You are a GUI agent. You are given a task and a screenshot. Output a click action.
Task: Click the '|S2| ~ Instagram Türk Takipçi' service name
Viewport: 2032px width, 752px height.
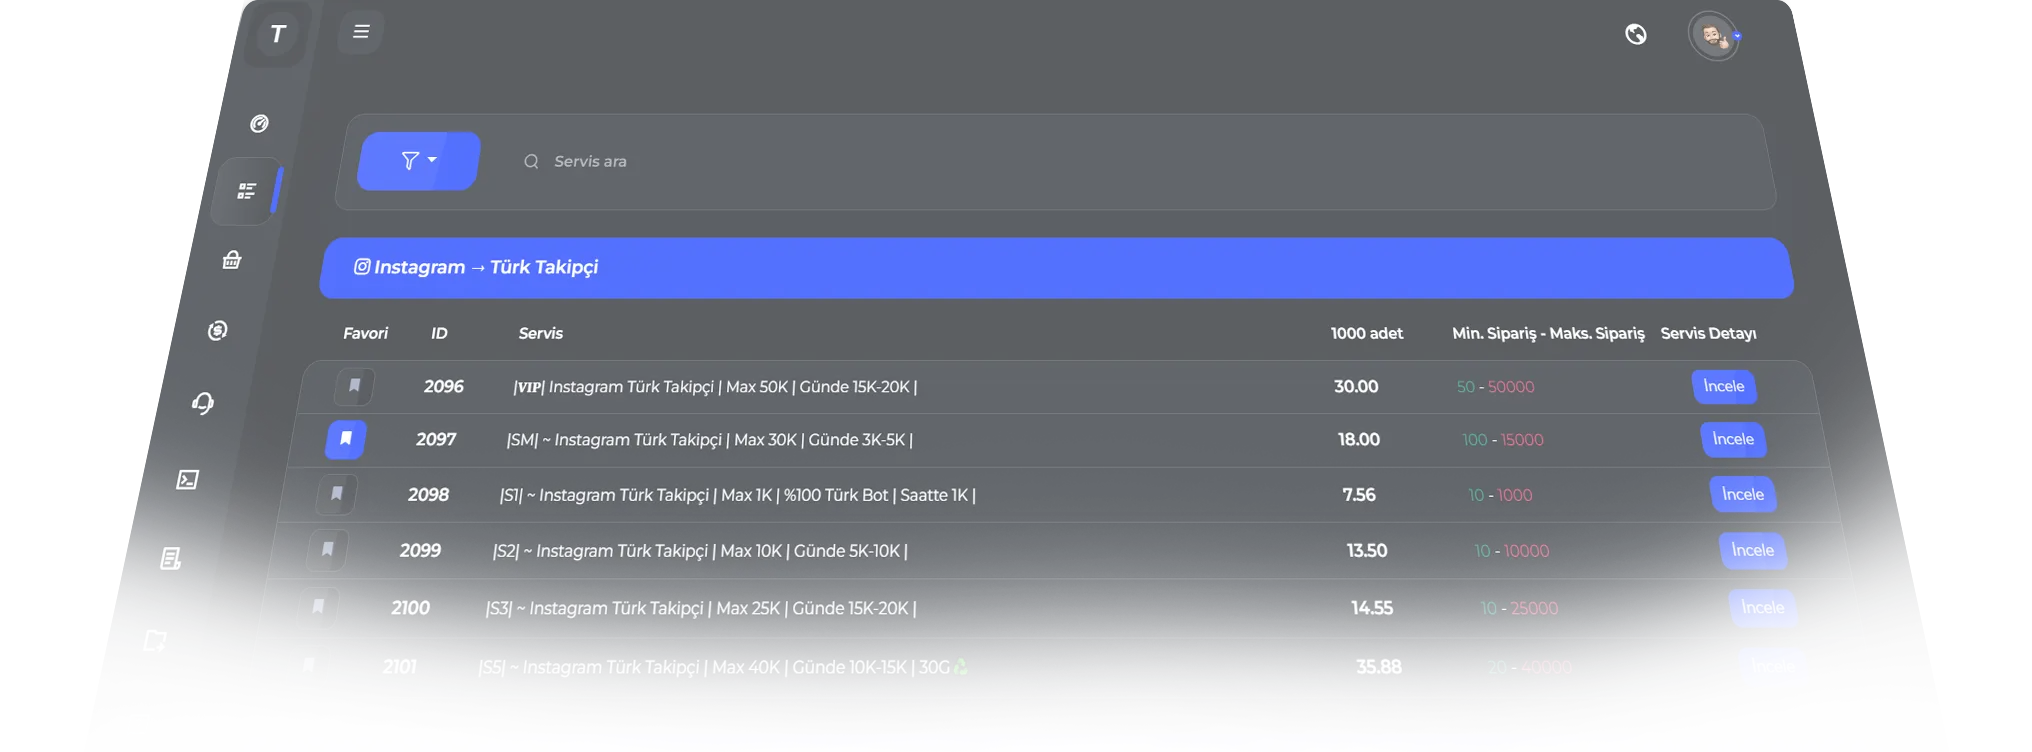[700, 551]
